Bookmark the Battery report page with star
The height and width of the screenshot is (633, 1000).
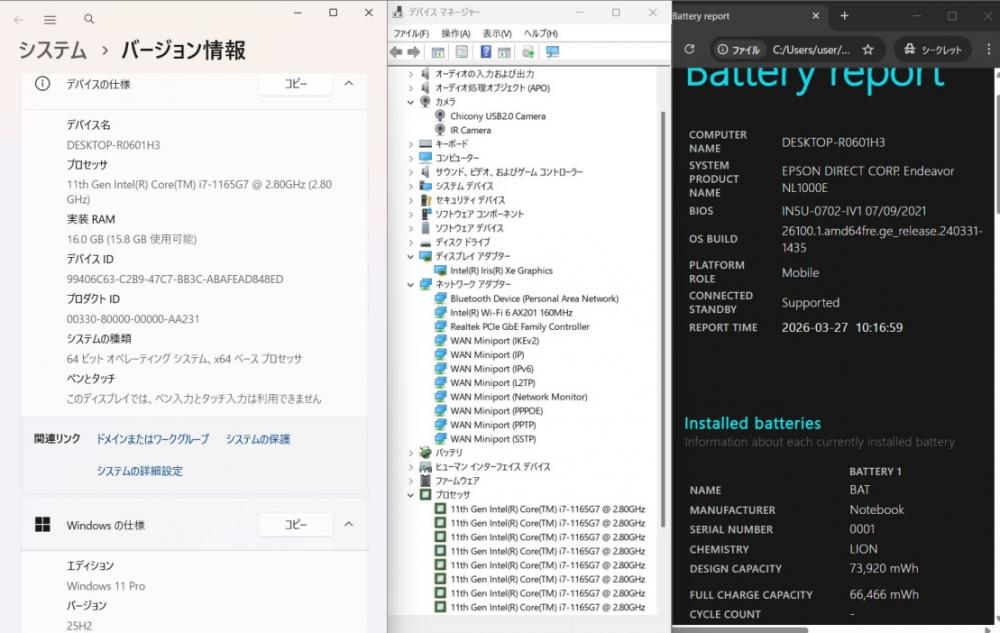tap(867, 49)
